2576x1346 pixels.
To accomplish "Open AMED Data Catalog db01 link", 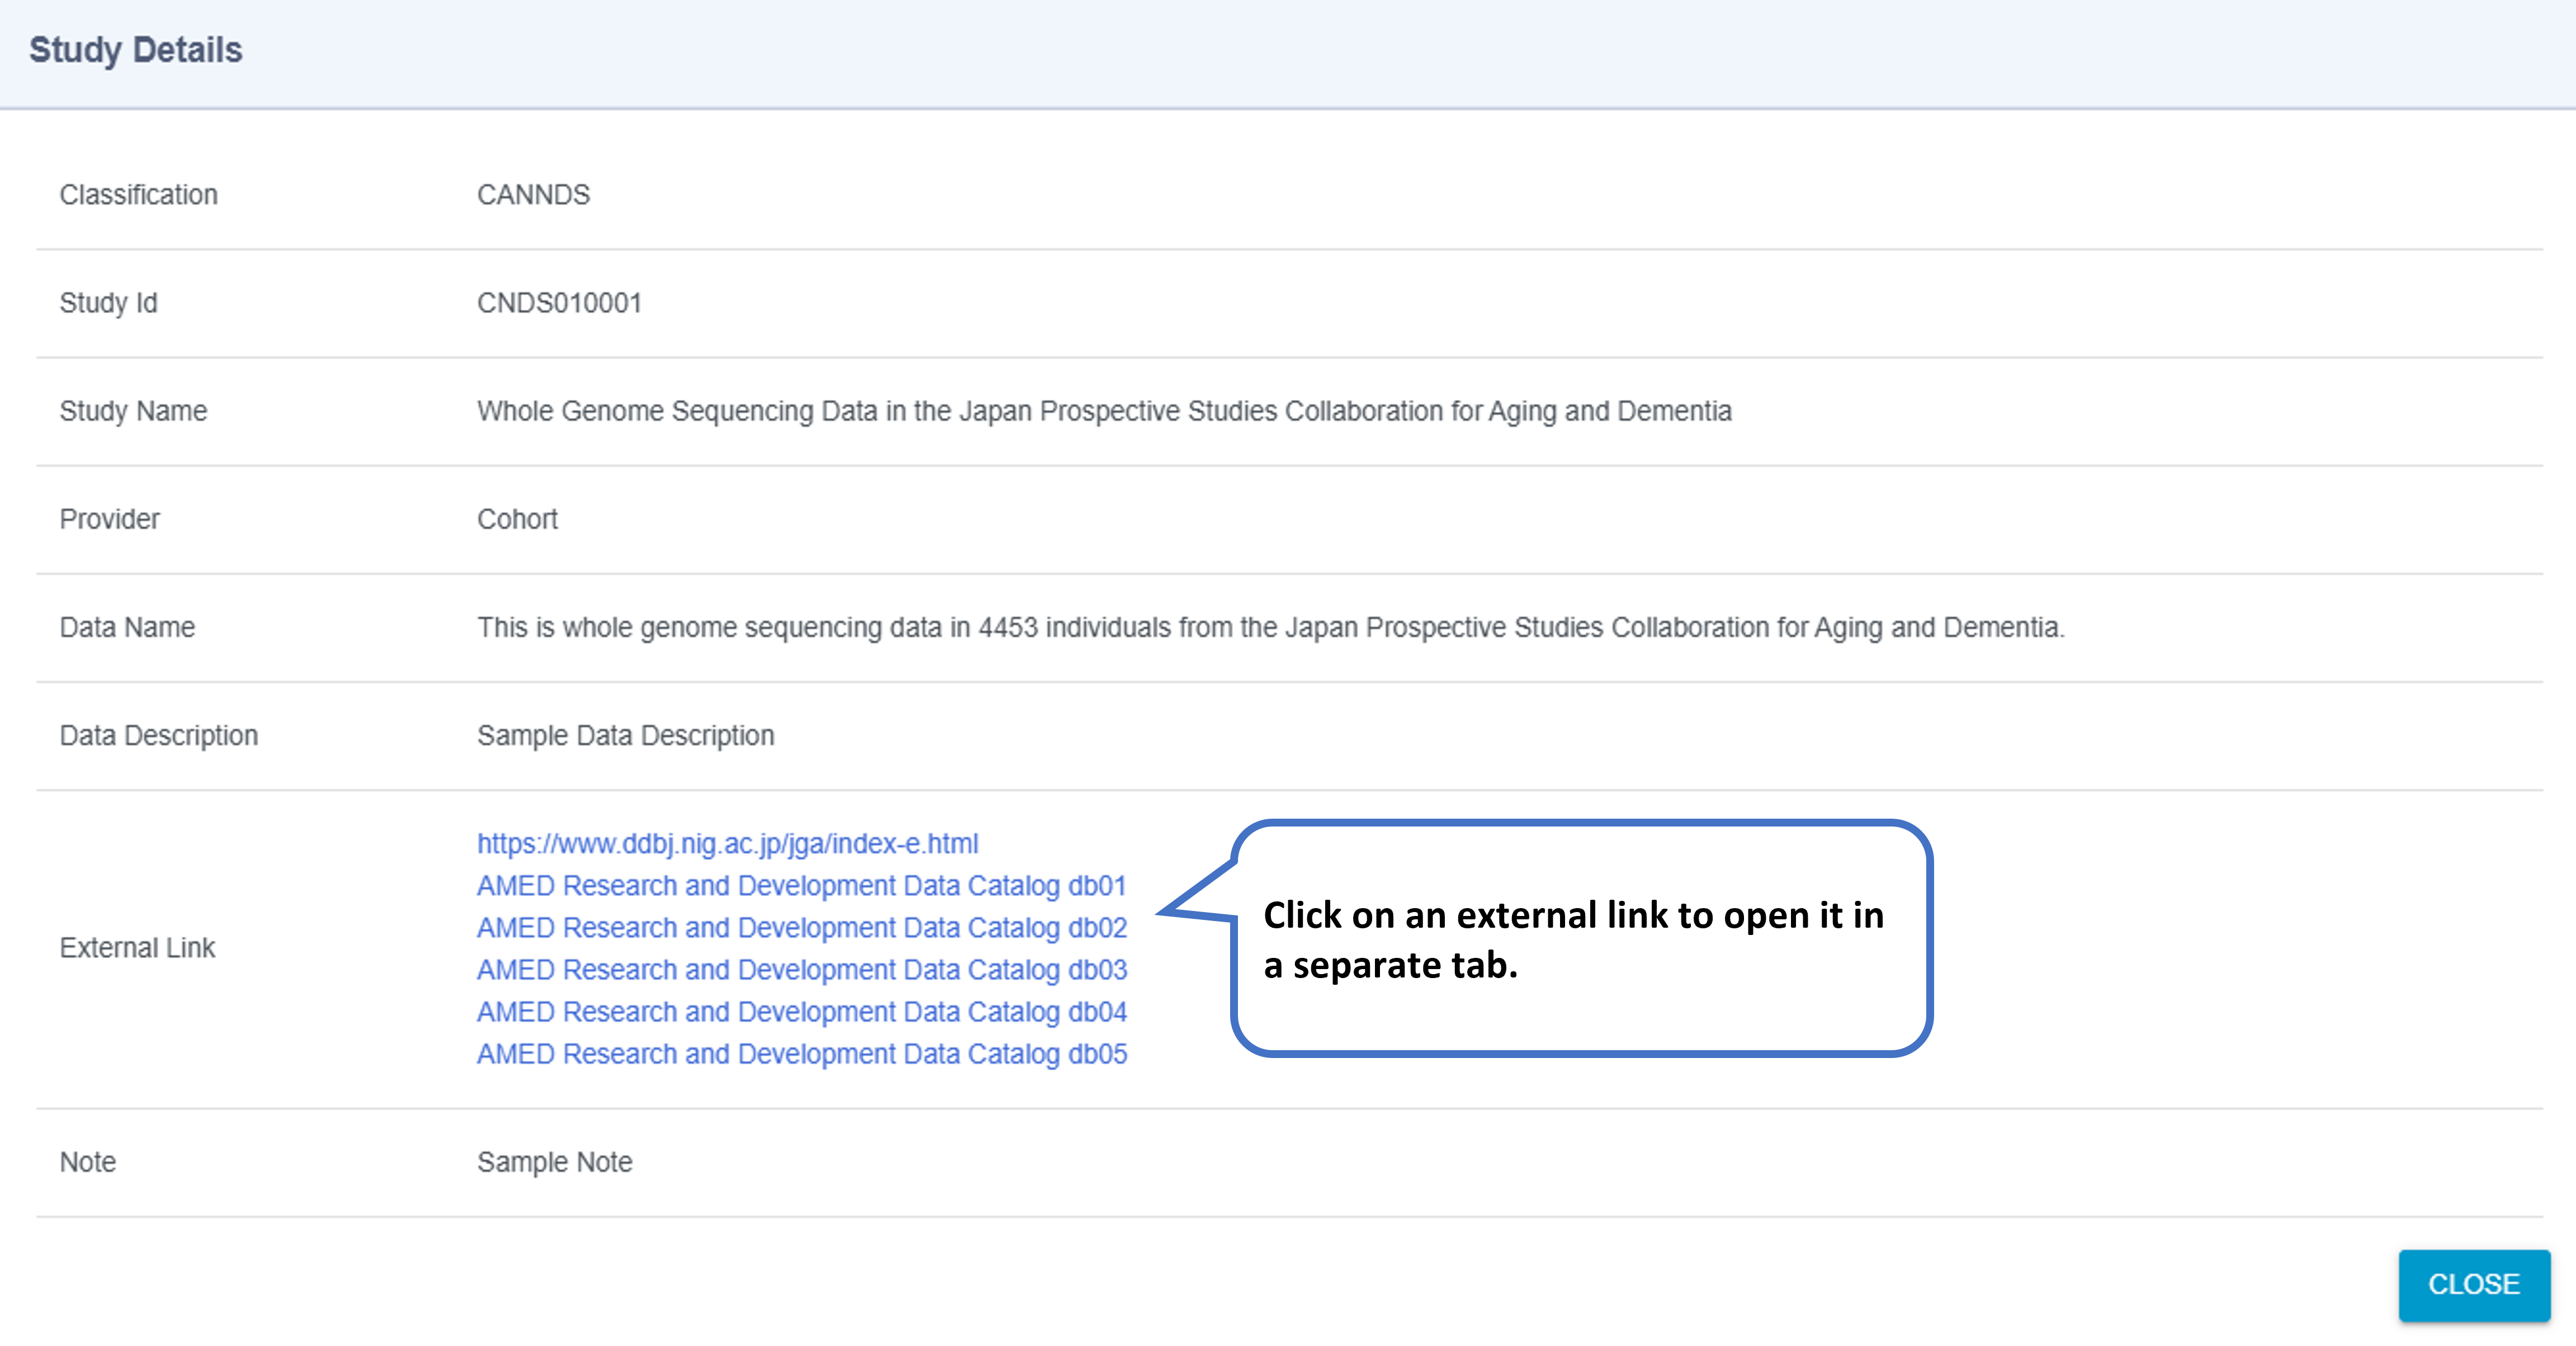I will click(801, 885).
